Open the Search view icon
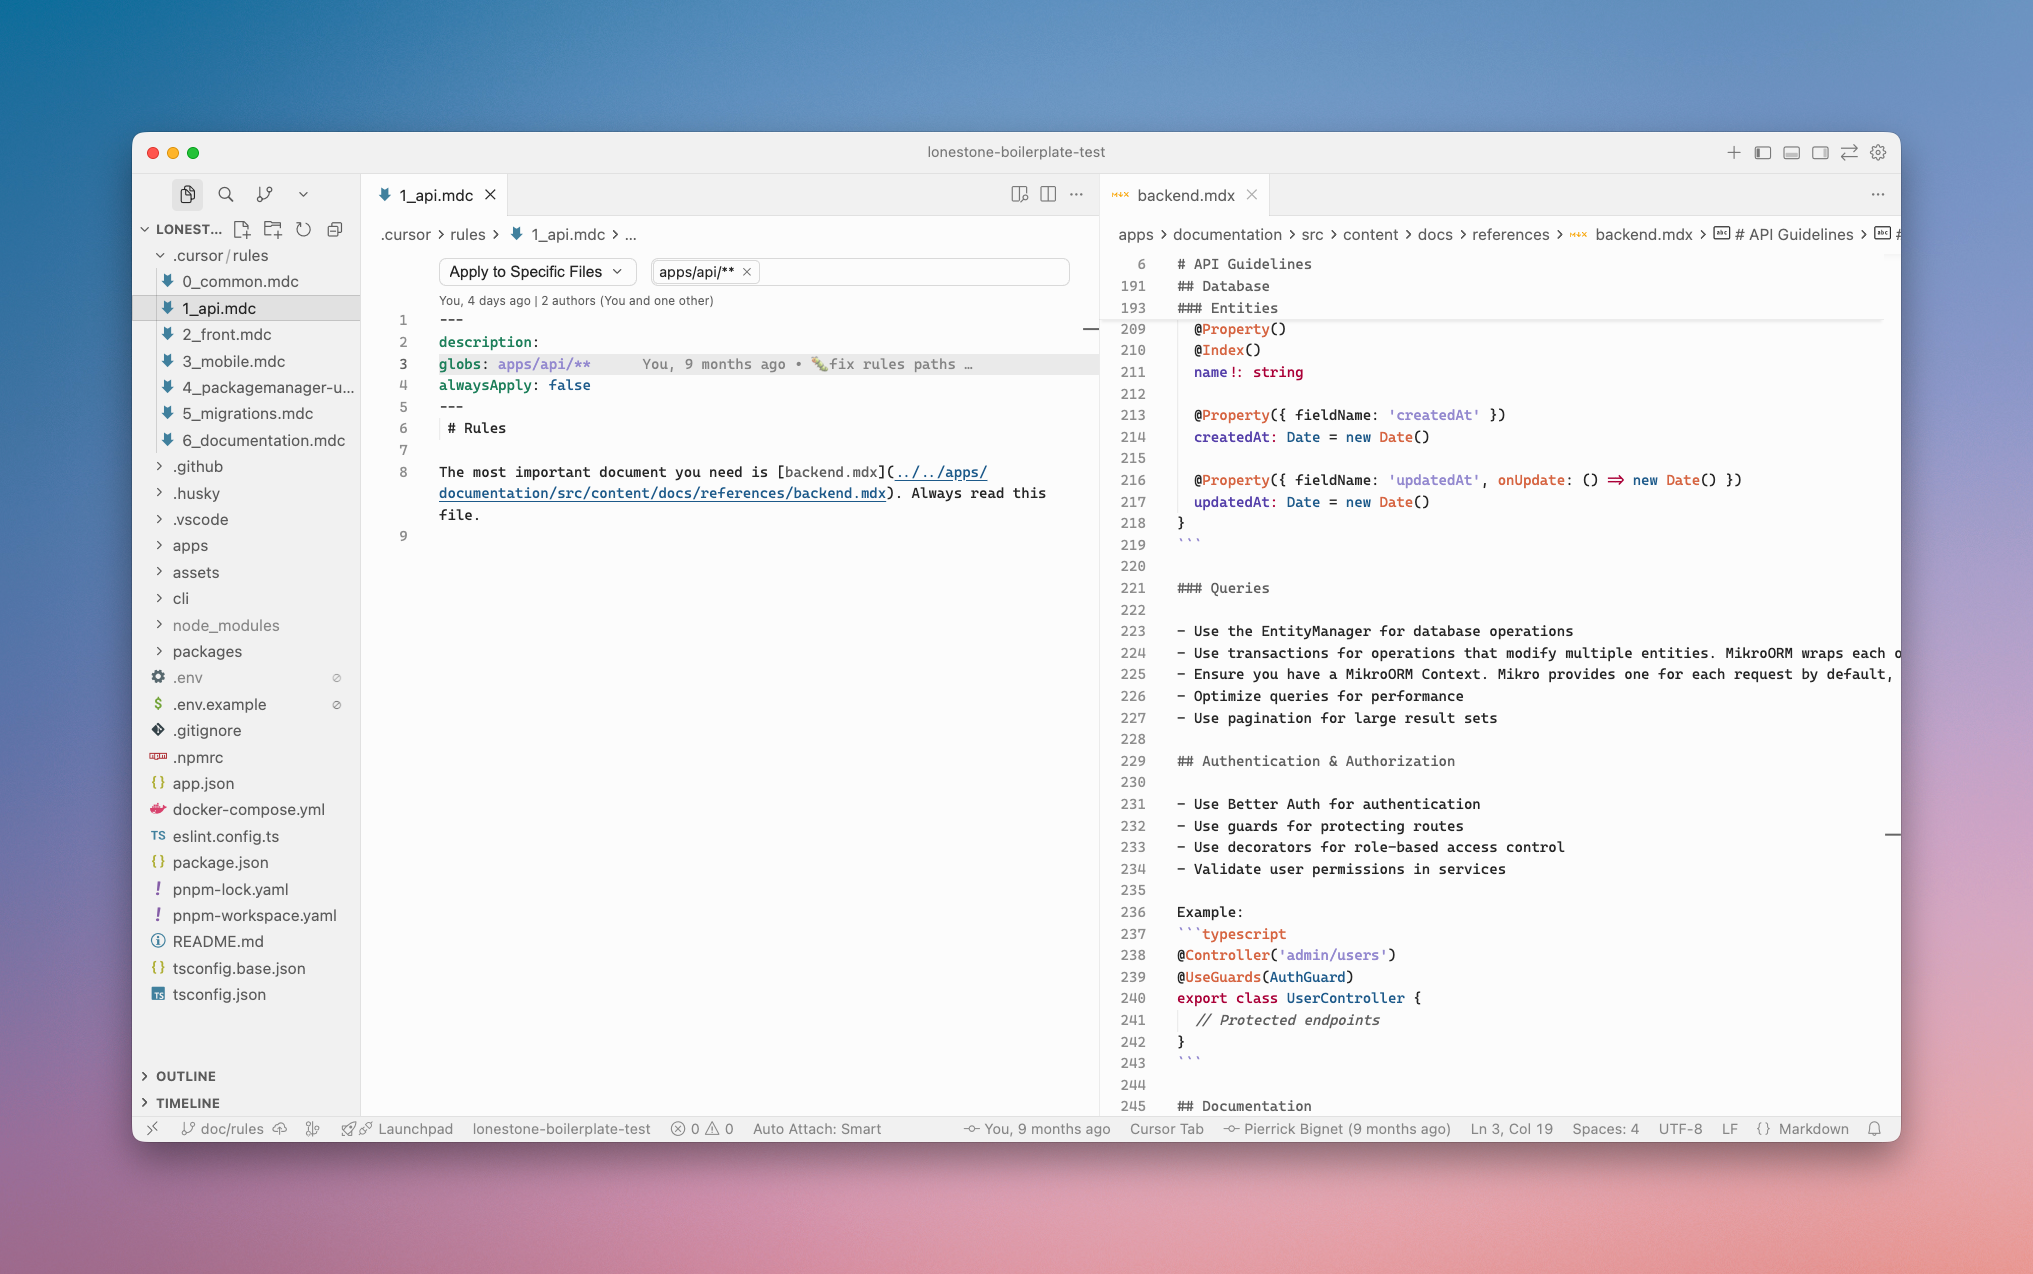 pyautogui.click(x=226, y=194)
